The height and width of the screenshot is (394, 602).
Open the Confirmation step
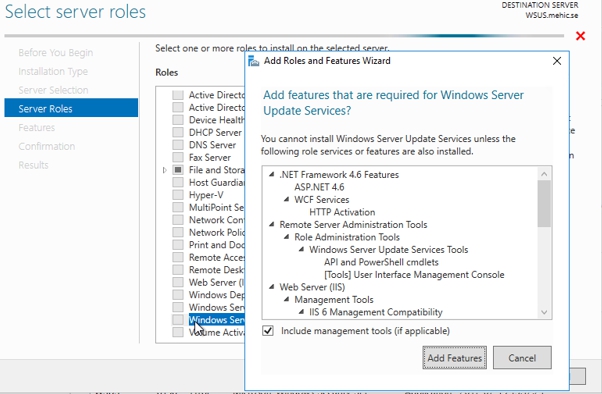coord(46,146)
